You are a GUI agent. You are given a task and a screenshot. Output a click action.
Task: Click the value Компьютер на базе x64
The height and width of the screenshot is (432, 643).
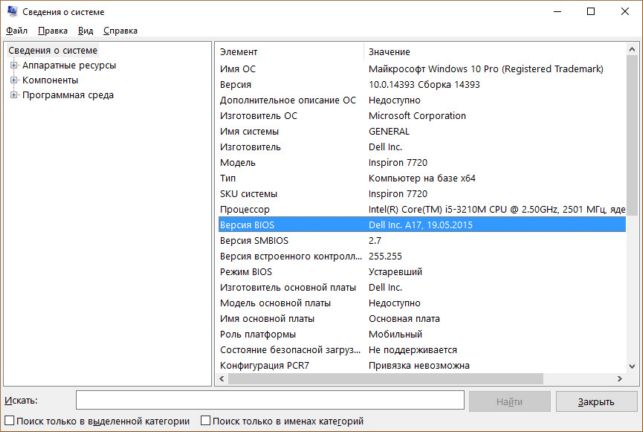point(422,178)
